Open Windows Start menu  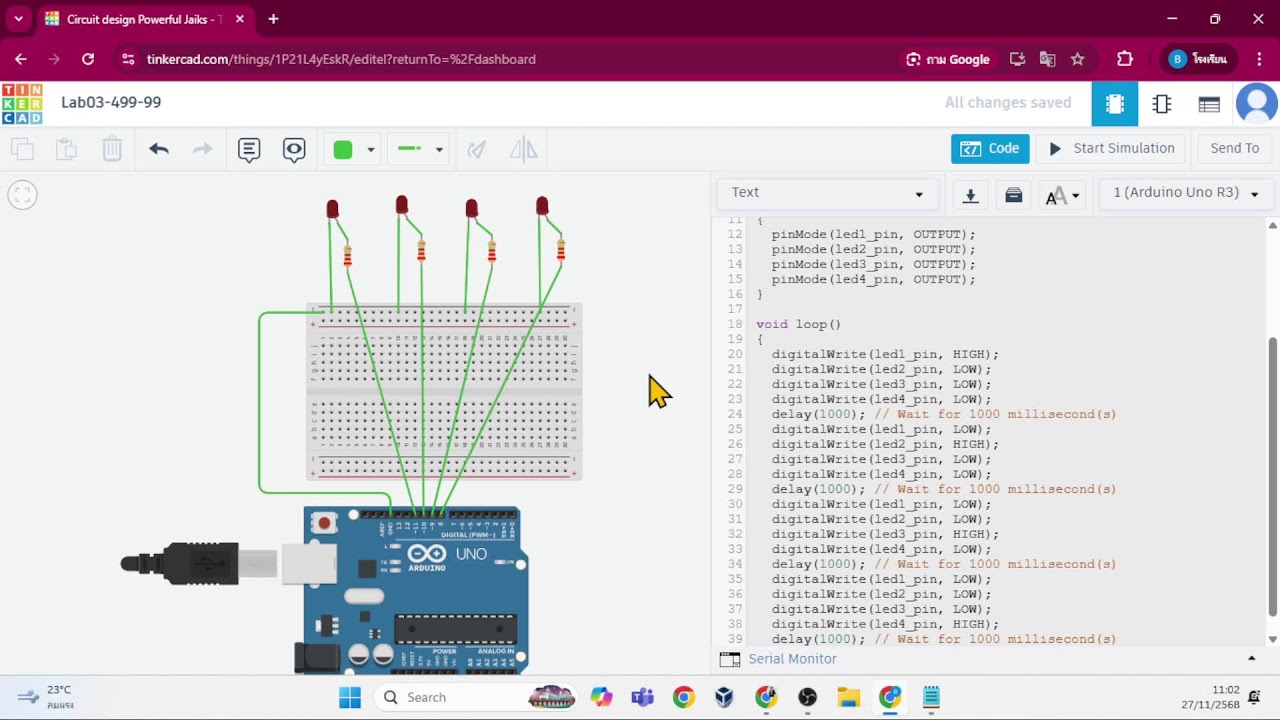[350, 697]
